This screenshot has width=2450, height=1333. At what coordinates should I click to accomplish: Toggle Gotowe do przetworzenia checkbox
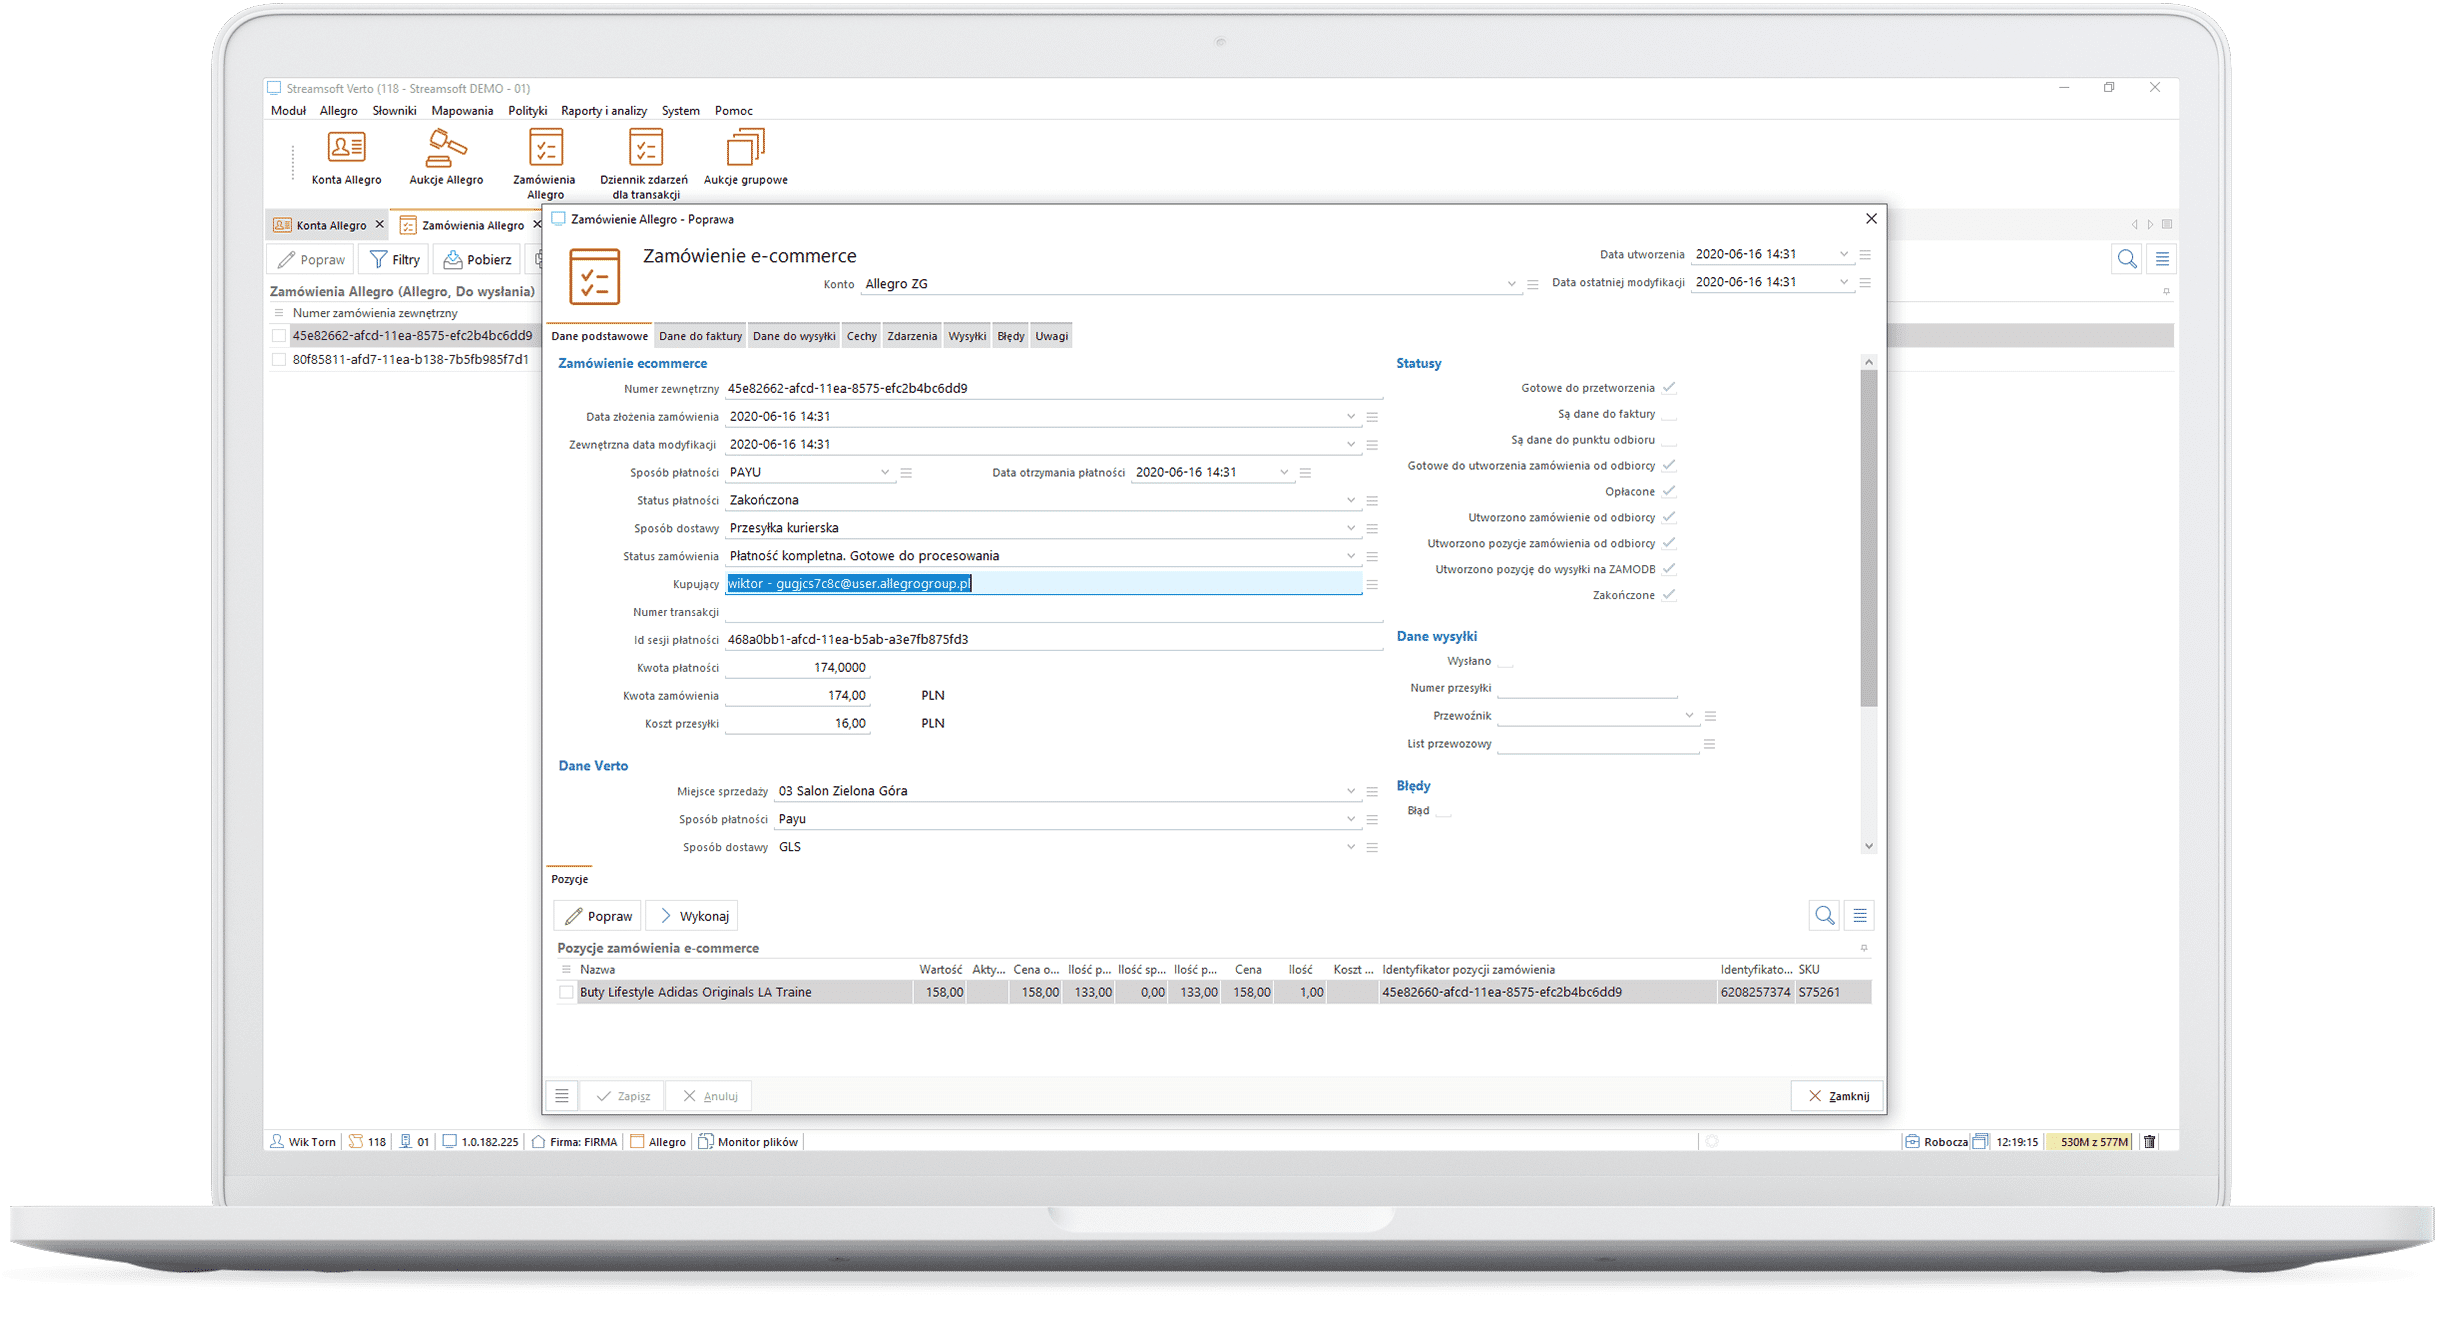1669,388
